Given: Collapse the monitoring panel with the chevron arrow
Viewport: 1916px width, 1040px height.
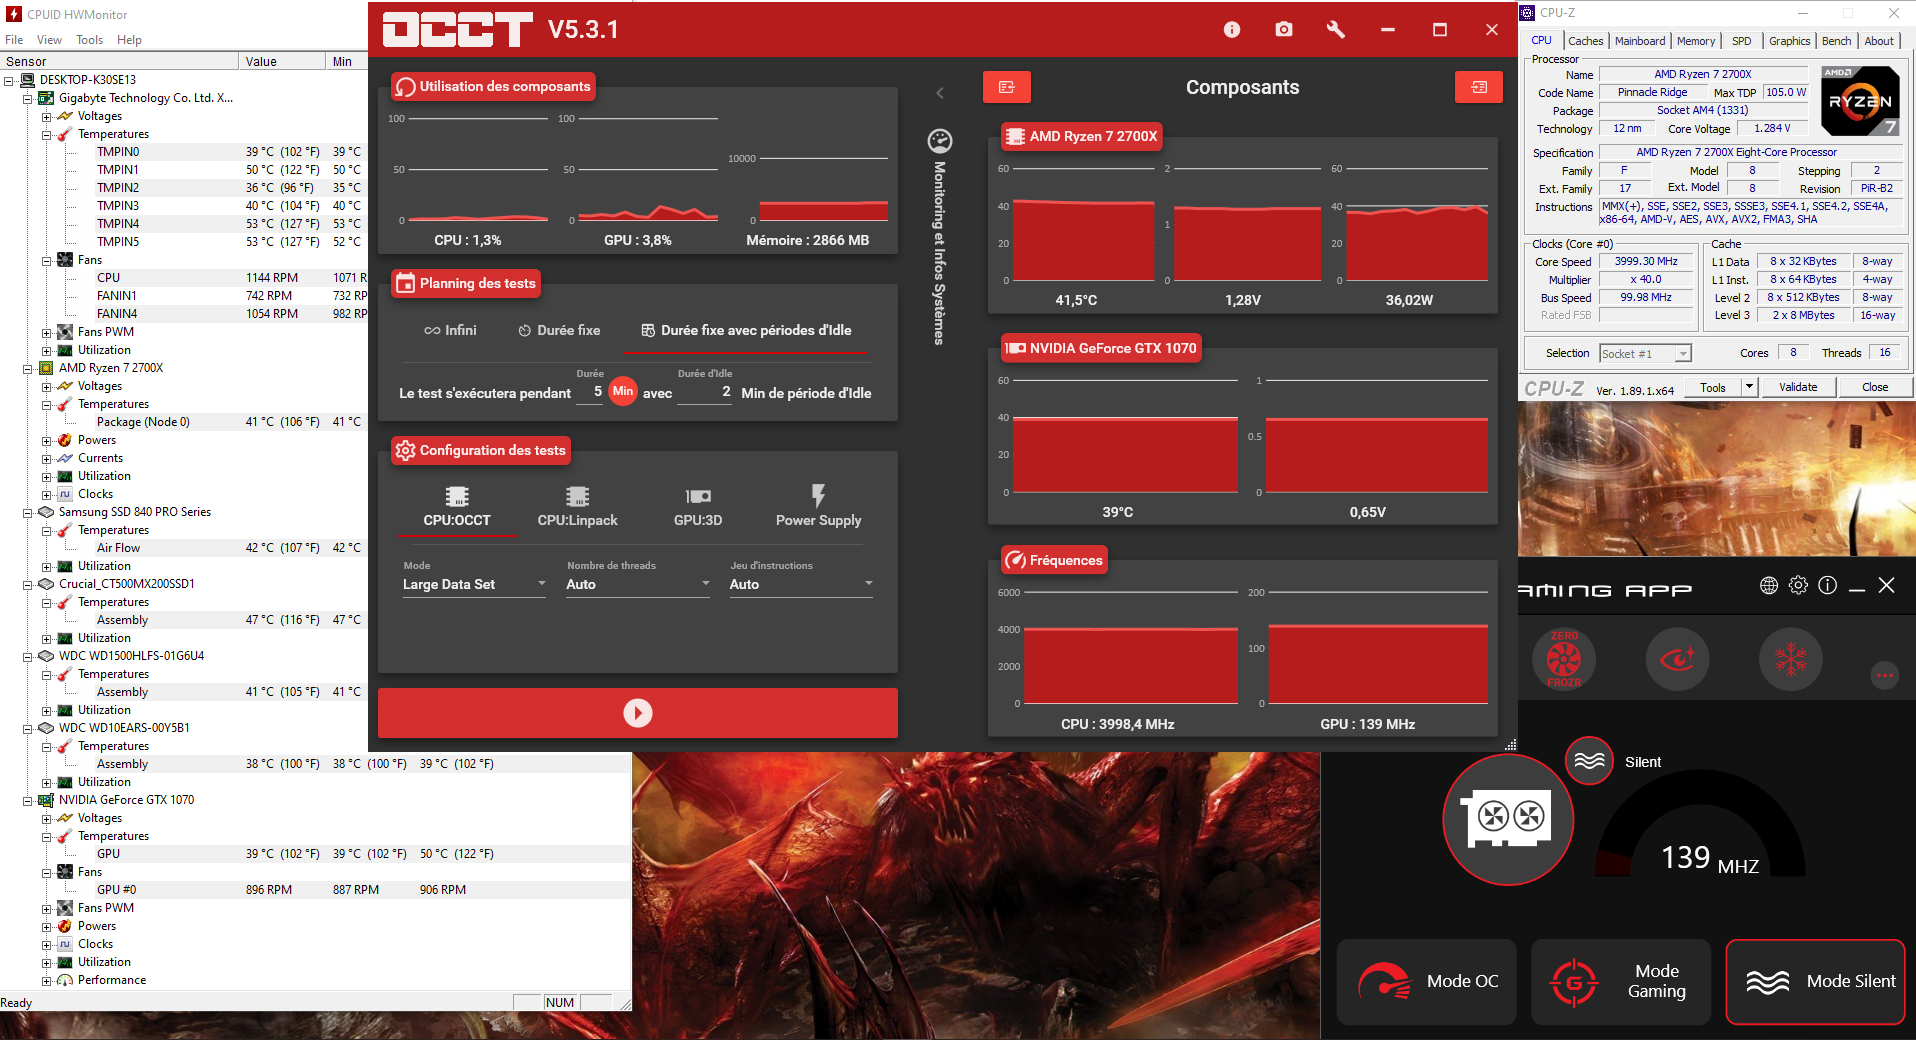Looking at the screenshot, I should [940, 93].
